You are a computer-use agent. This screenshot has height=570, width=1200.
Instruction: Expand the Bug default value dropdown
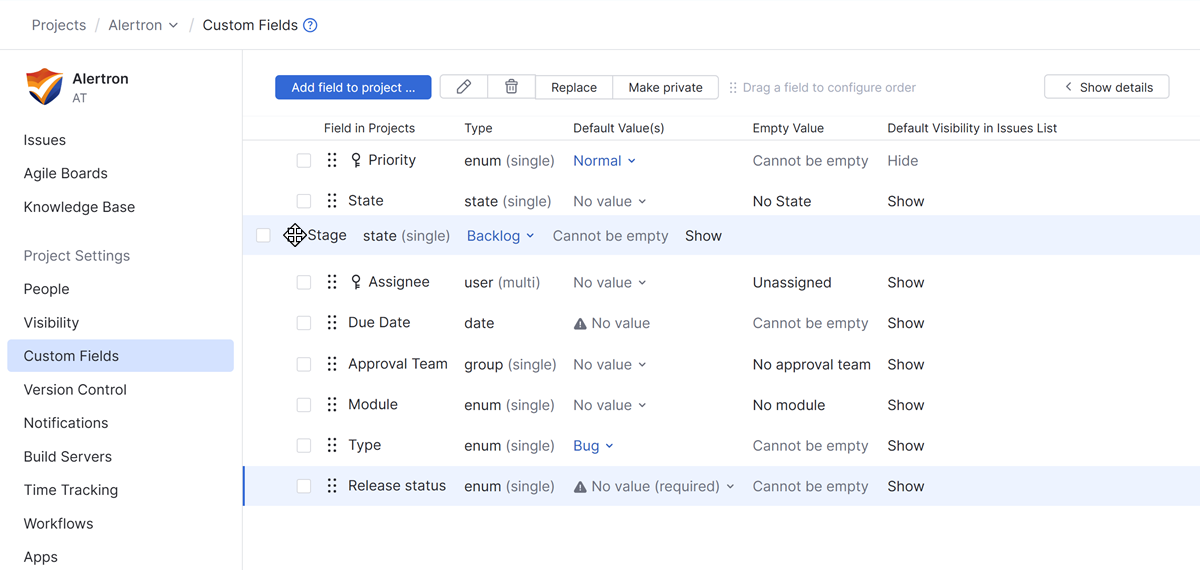(593, 446)
